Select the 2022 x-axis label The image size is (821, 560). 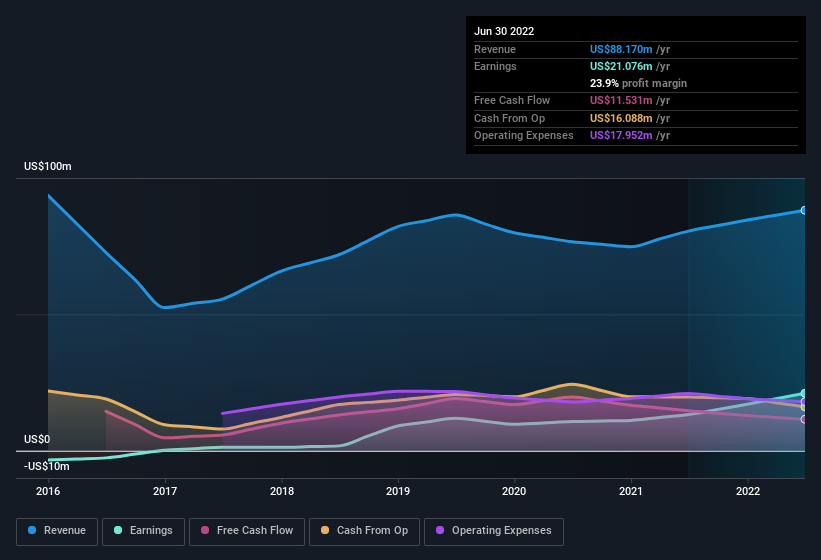[x=748, y=491]
